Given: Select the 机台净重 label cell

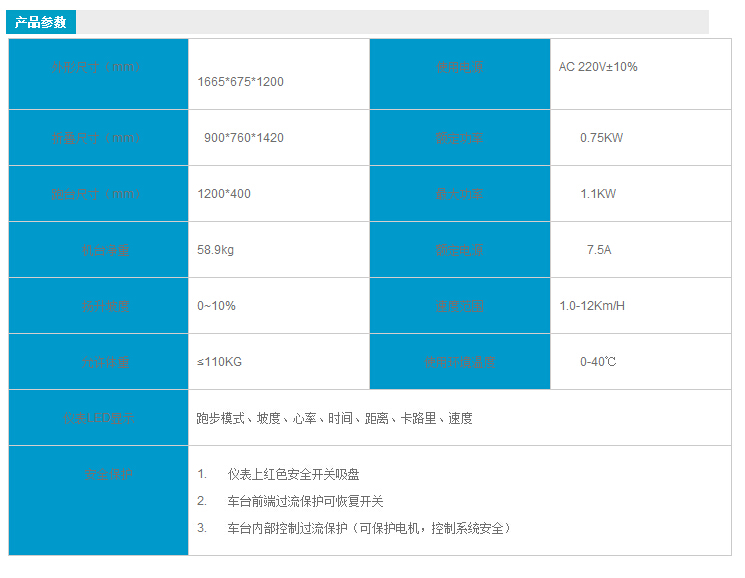Looking at the screenshot, I should point(98,250).
